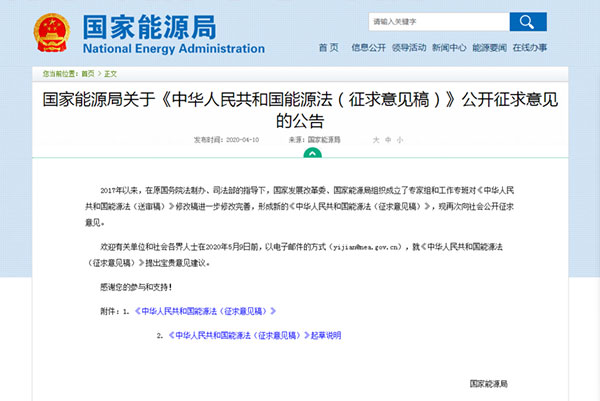The width and height of the screenshot is (600, 401).
Task: Open the 在线办事 navigation menu item
Action: 530,47
